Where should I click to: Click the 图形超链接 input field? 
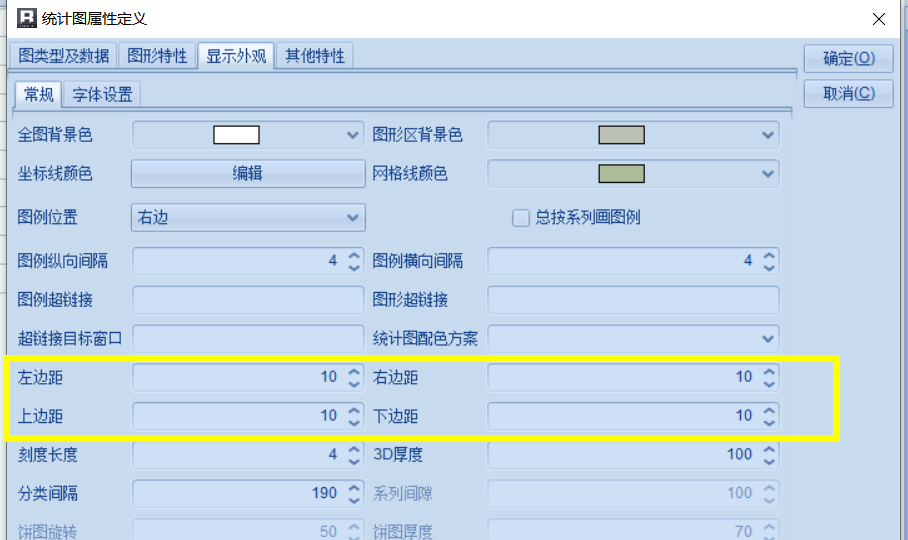pyautogui.click(x=634, y=300)
